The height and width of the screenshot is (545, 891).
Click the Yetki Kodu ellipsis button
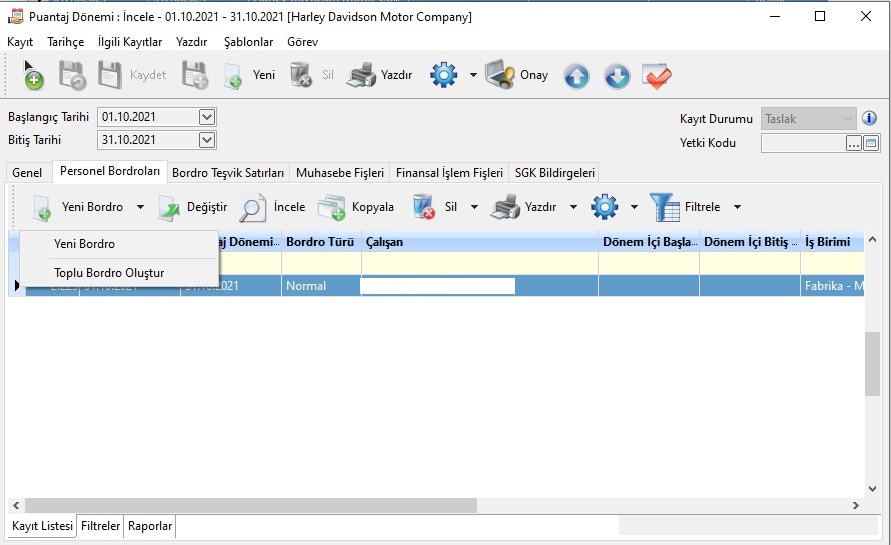[853, 143]
